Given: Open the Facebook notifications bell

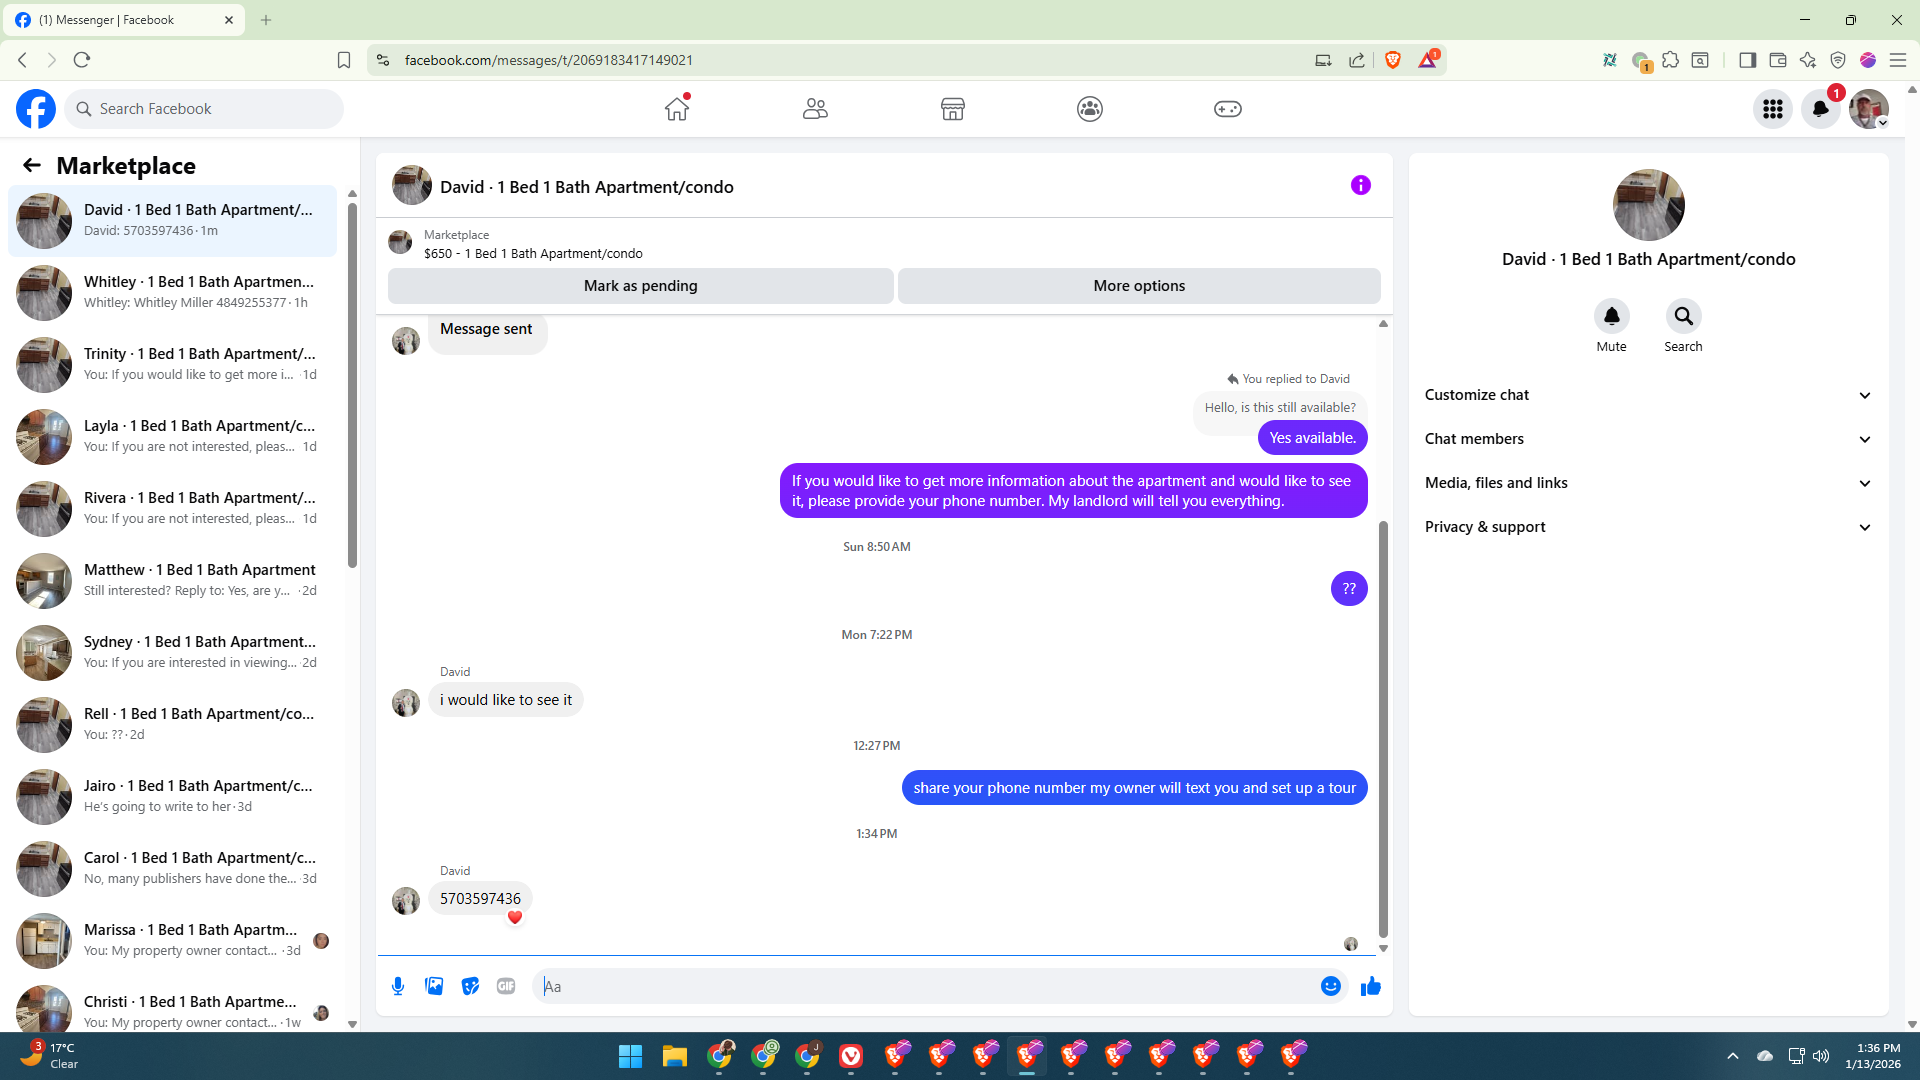Looking at the screenshot, I should click(1820, 109).
